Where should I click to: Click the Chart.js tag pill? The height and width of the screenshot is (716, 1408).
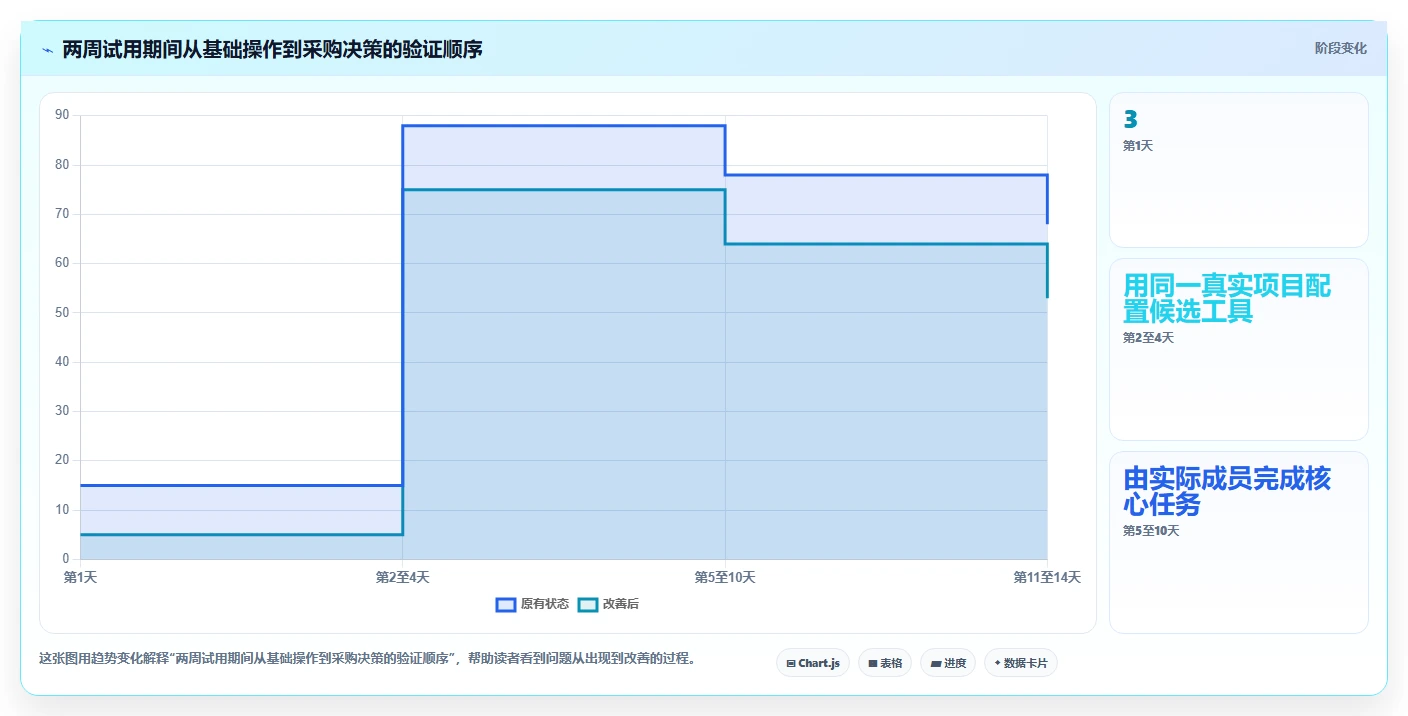[812, 663]
